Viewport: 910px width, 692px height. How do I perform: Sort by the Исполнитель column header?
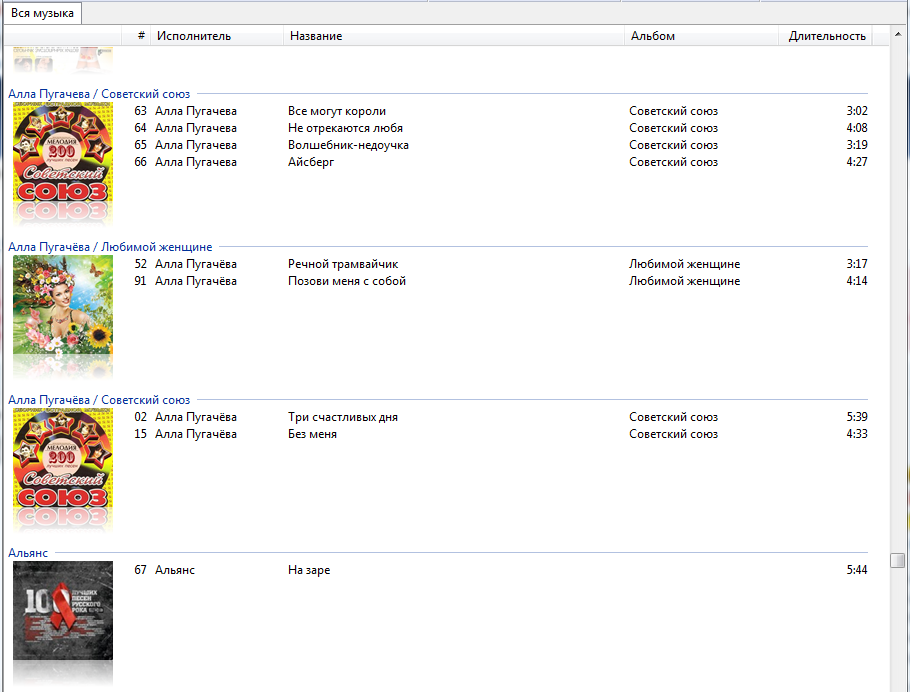(194, 36)
